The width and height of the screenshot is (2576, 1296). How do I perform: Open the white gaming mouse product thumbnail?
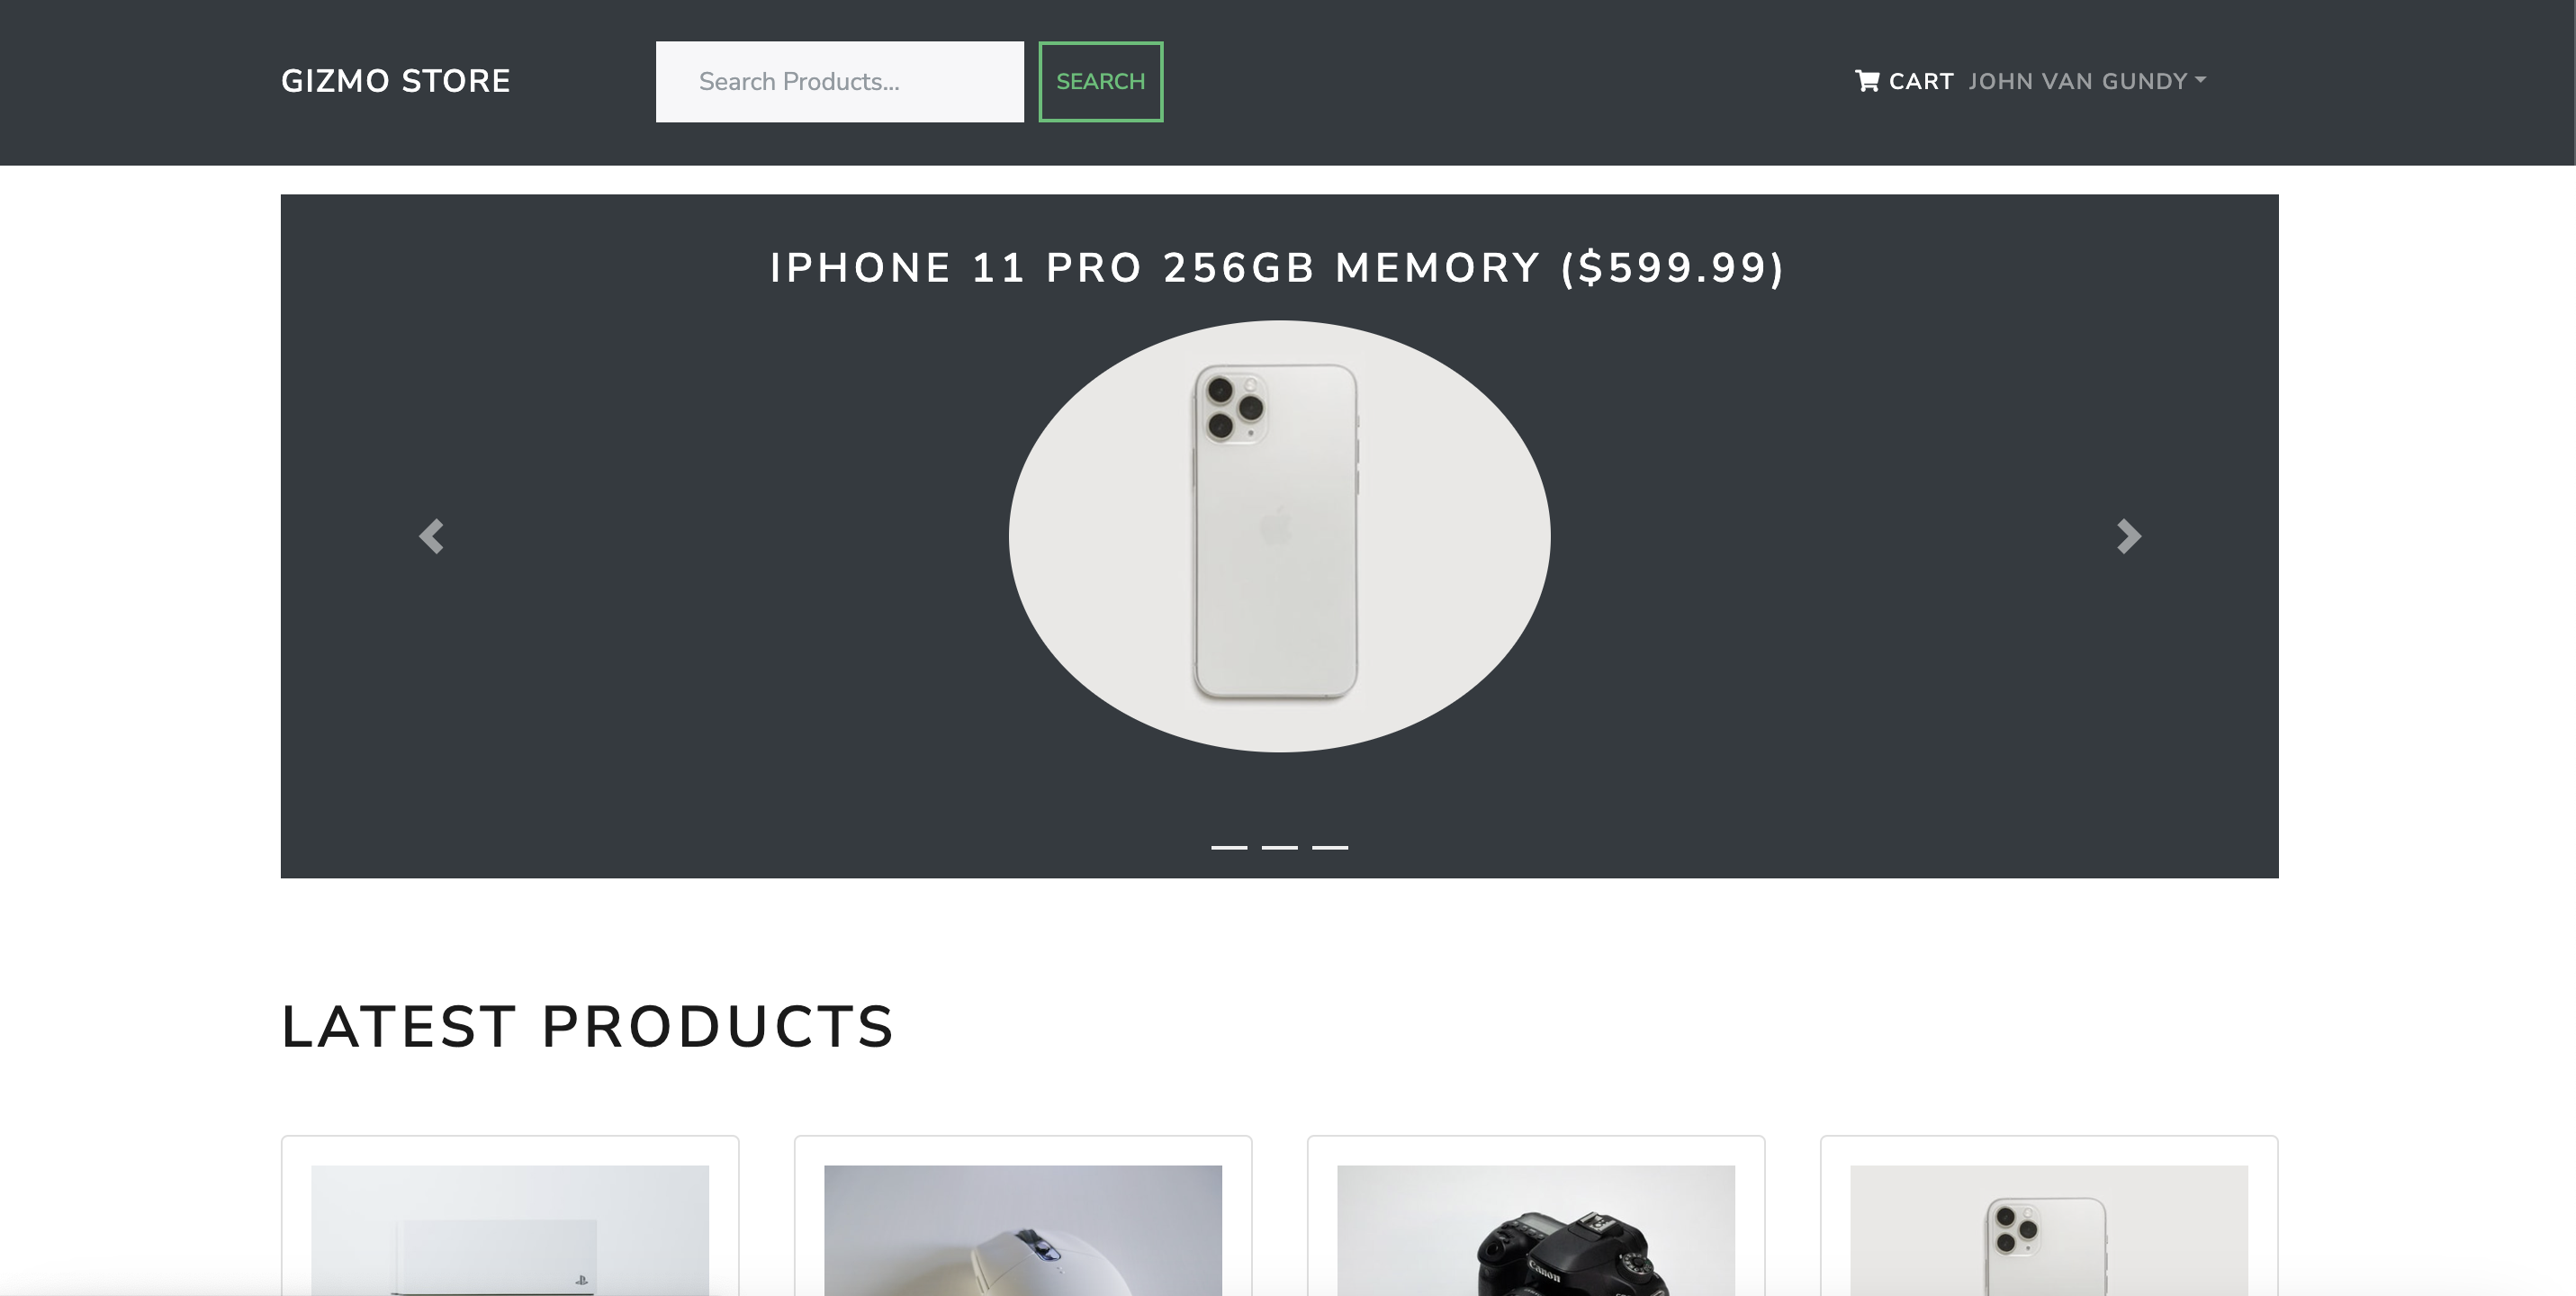point(1023,1230)
